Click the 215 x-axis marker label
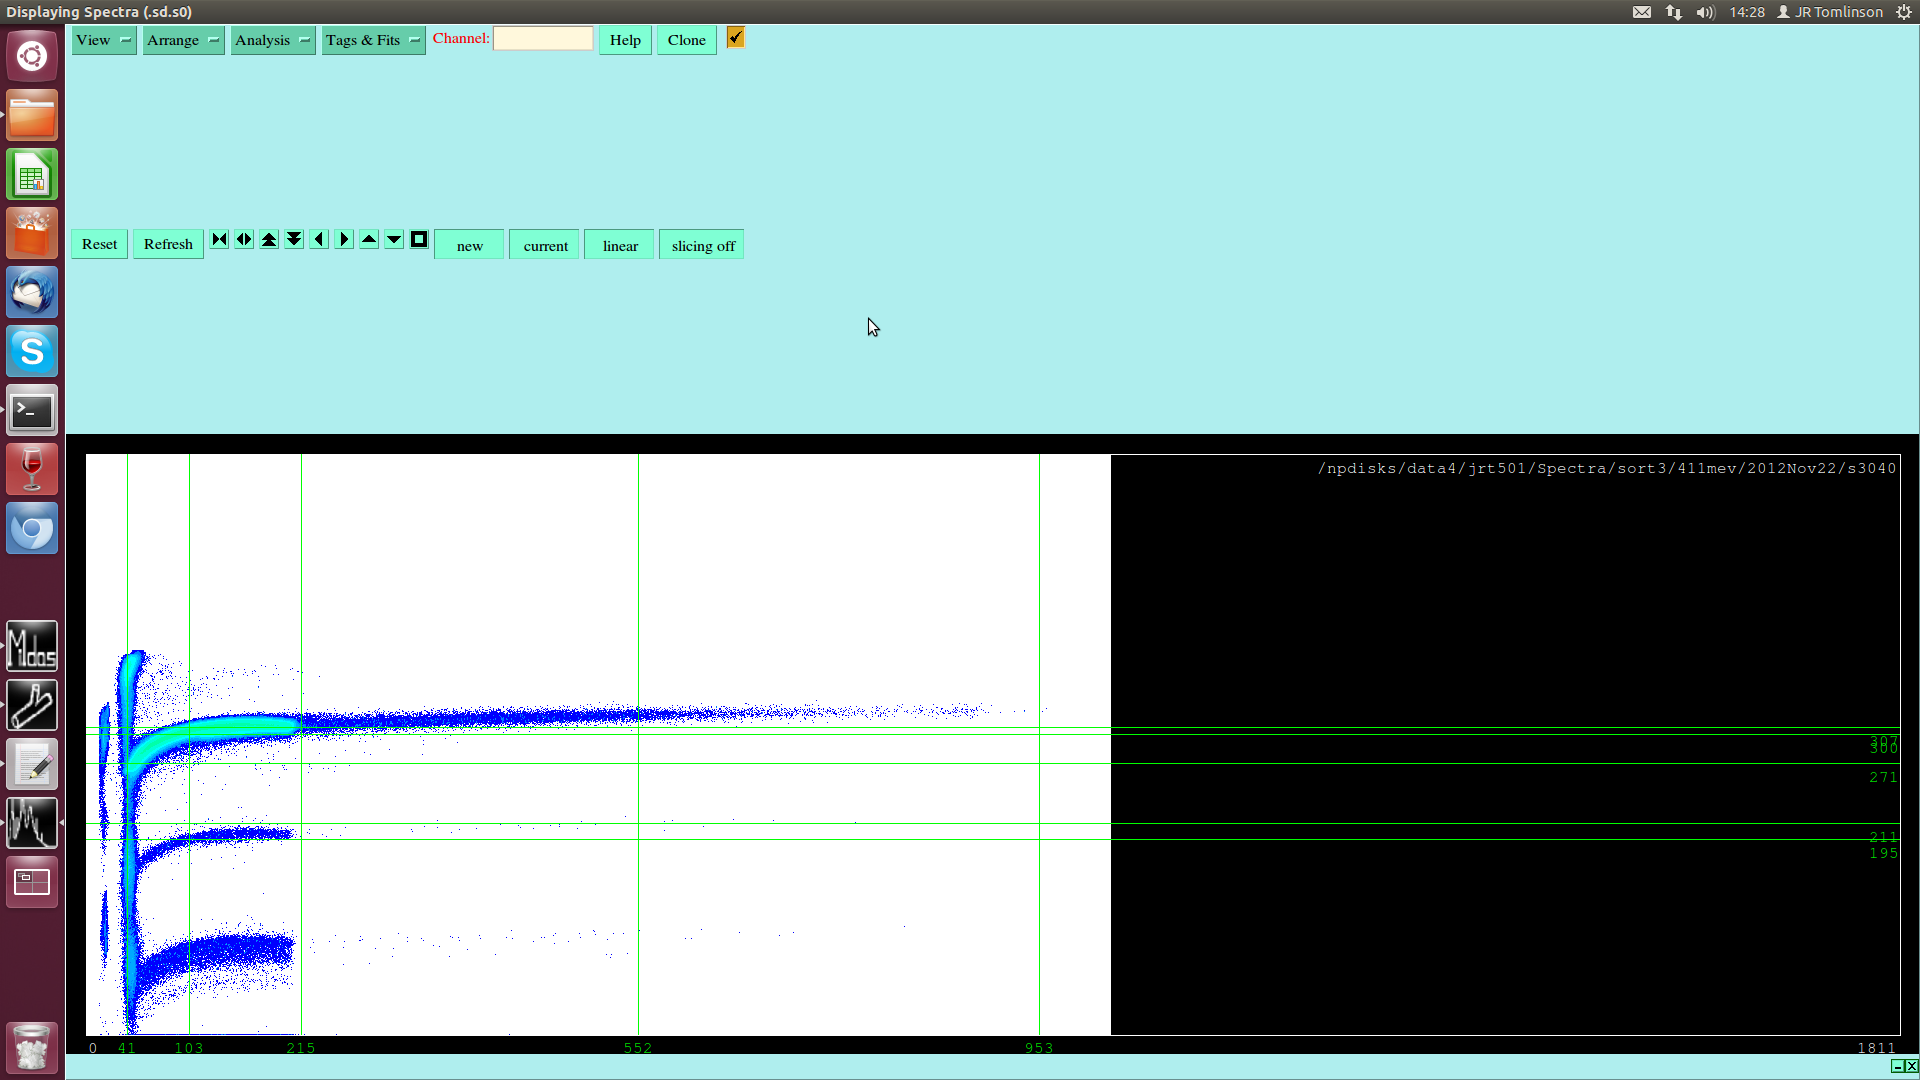Screen dimensions: 1920x1080 [301, 1048]
